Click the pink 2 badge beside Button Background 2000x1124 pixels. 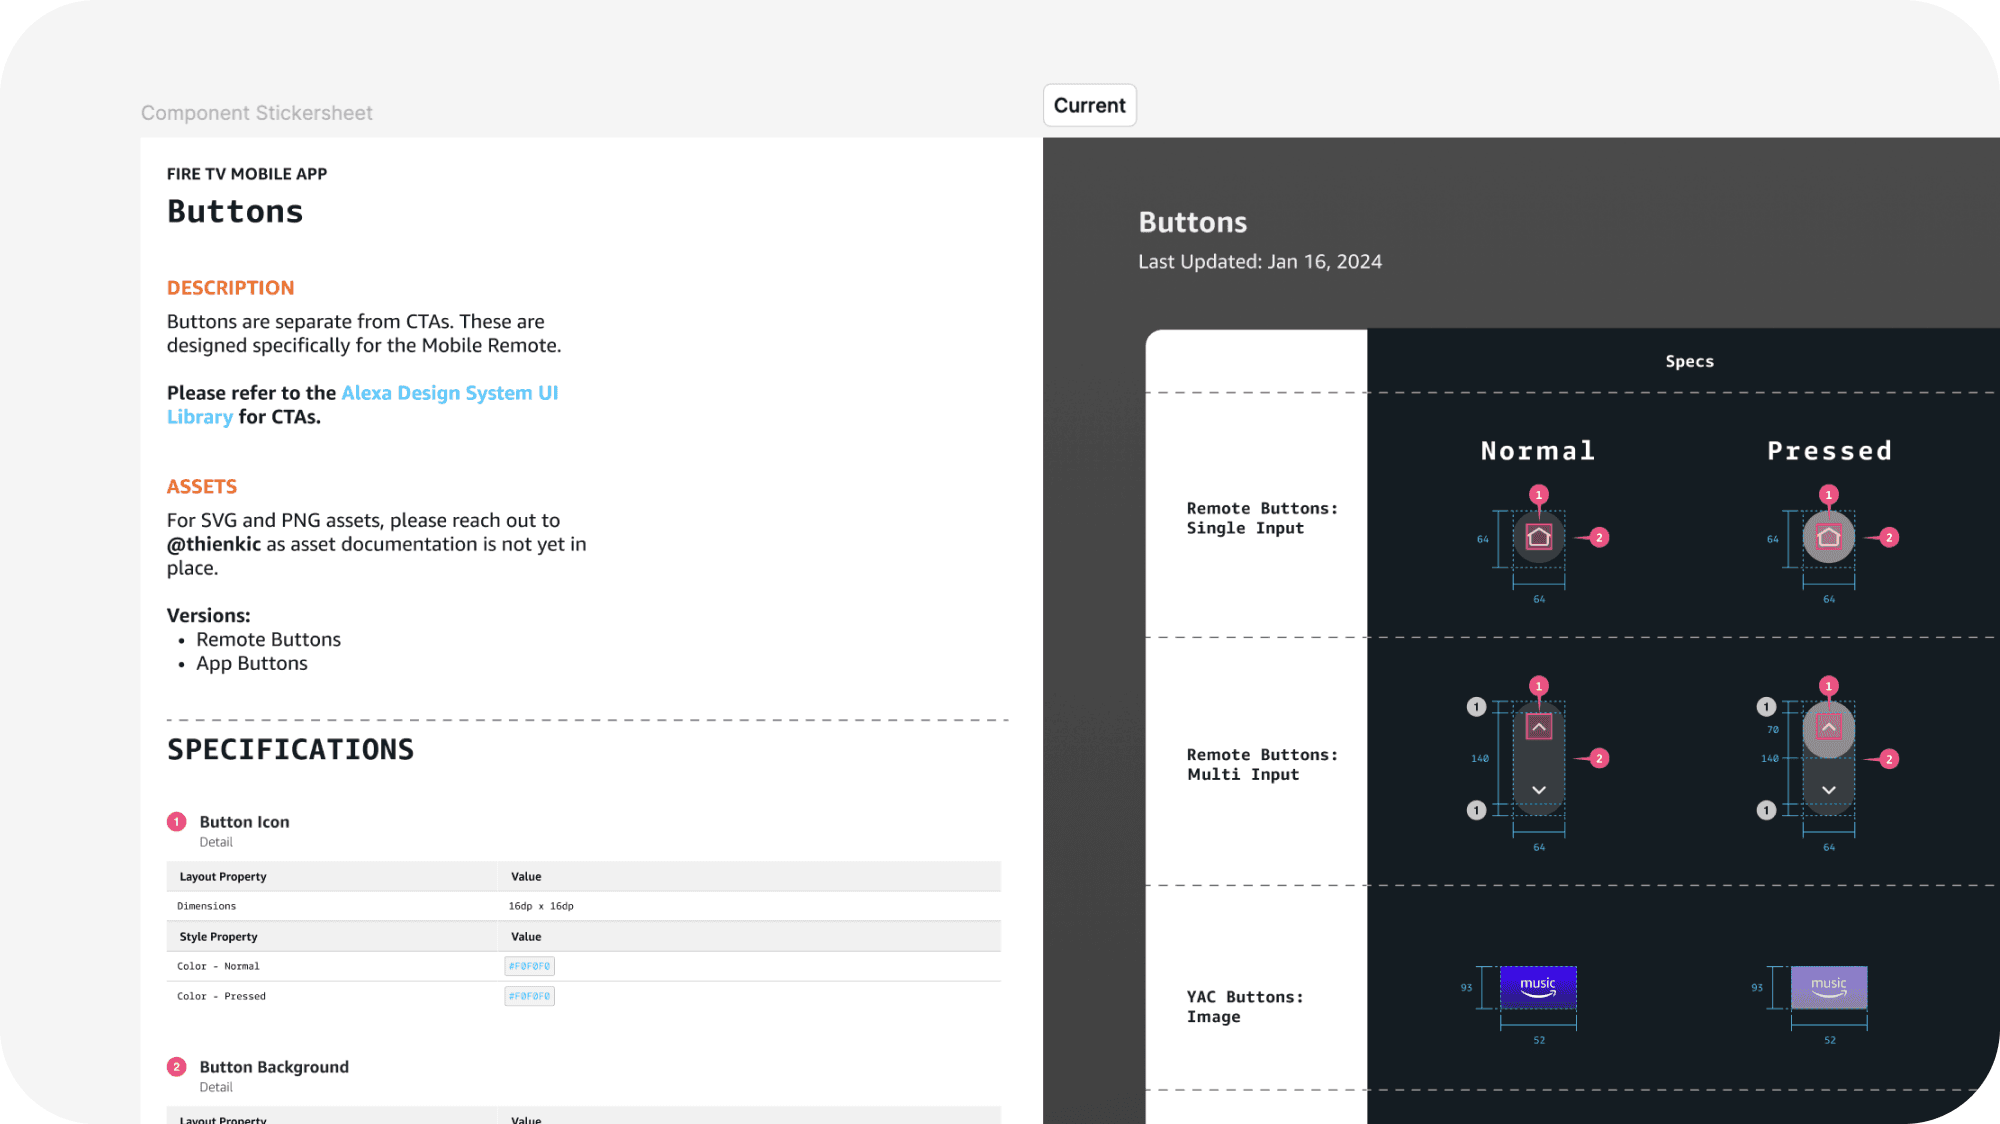point(177,1067)
